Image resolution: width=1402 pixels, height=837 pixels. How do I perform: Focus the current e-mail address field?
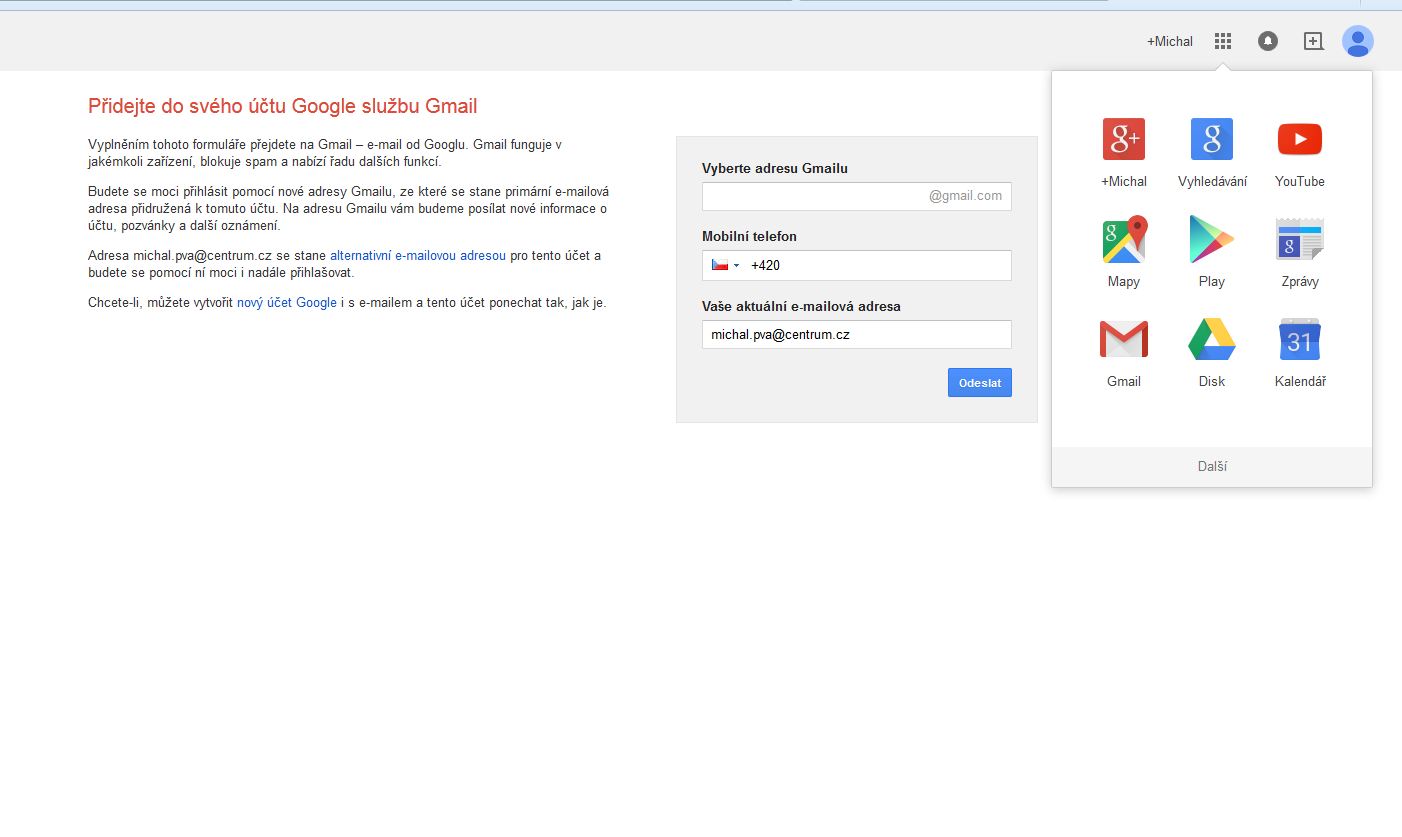(857, 334)
